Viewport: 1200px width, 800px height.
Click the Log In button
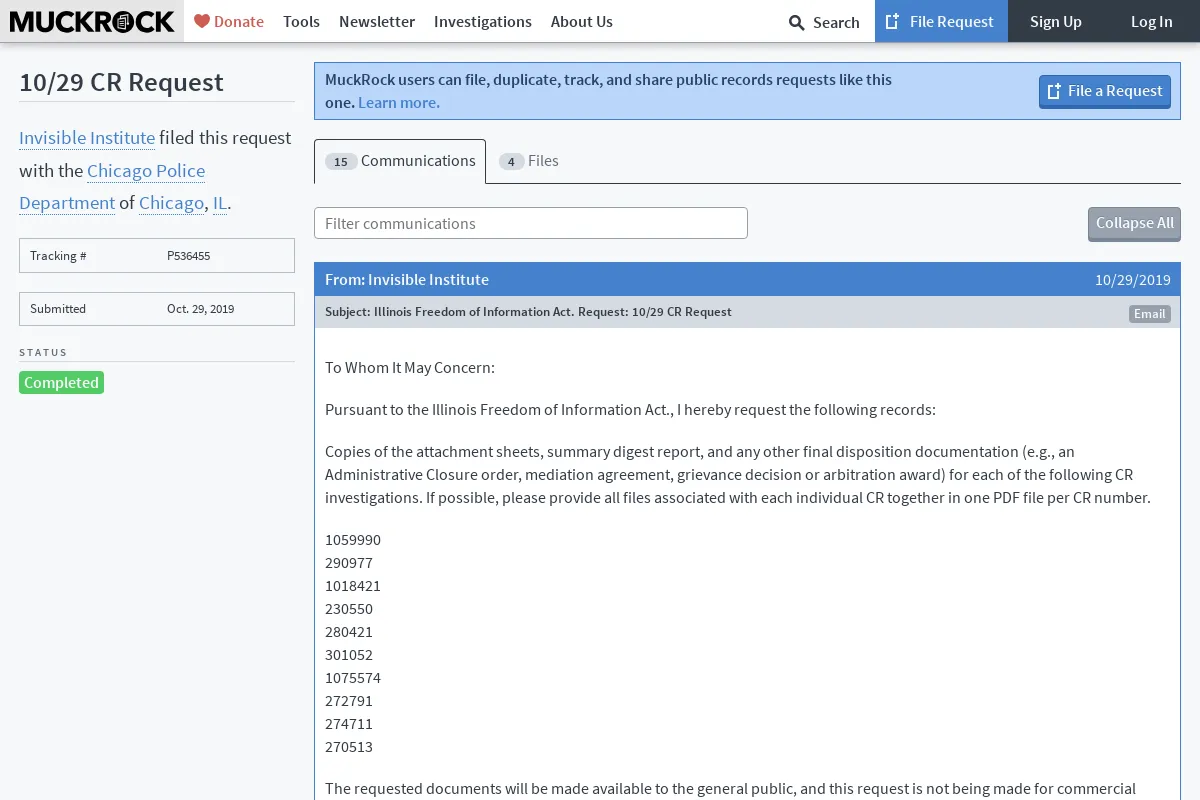click(x=1152, y=21)
